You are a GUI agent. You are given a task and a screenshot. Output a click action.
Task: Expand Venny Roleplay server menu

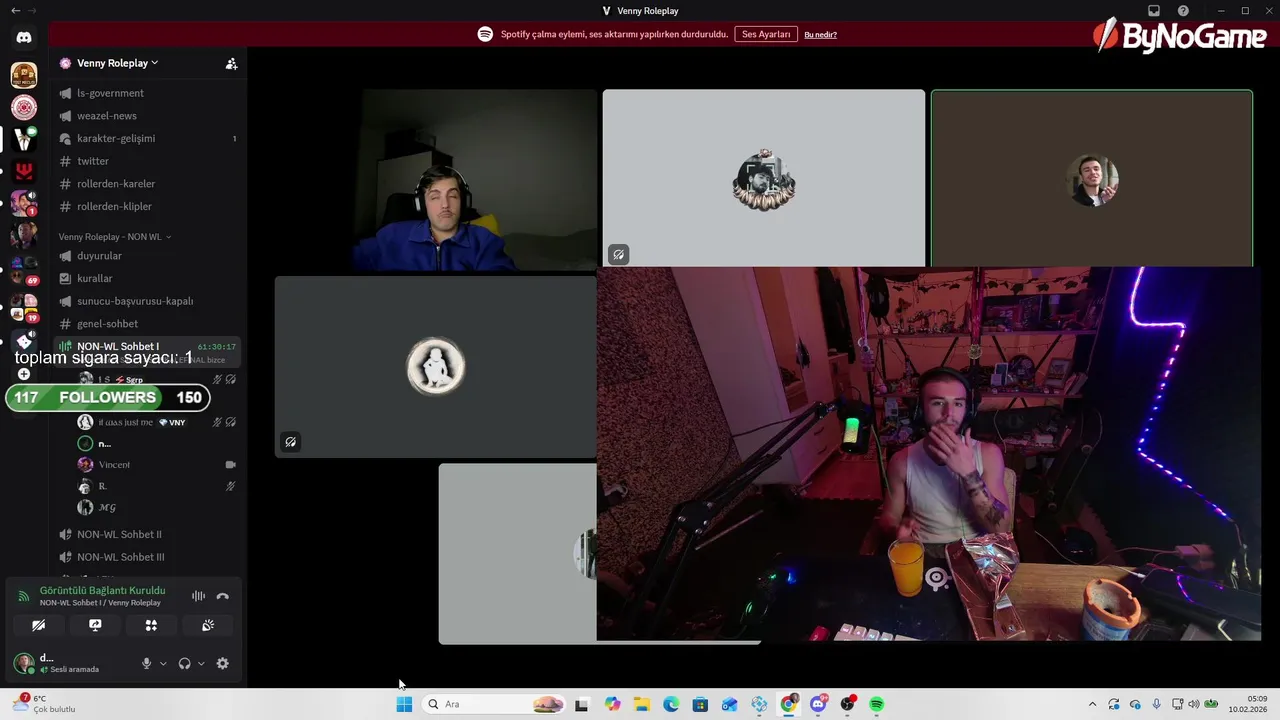coord(118,63)
